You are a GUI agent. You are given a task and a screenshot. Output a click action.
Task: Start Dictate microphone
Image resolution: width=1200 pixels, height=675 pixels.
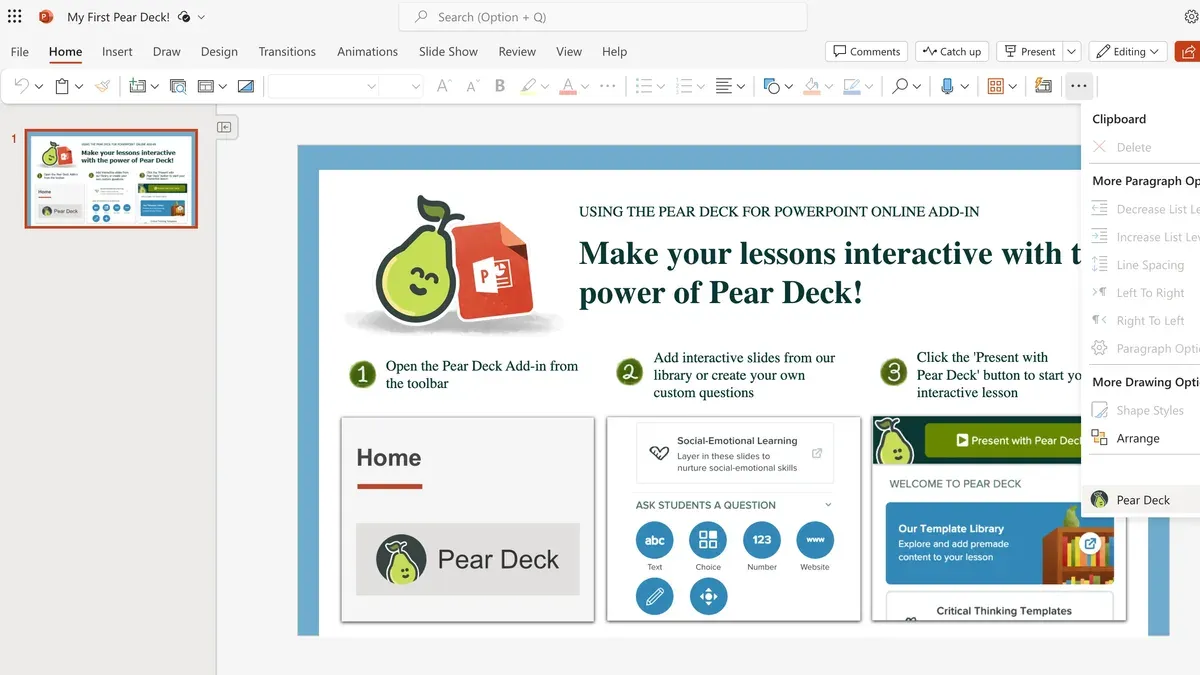pos(947,87)
